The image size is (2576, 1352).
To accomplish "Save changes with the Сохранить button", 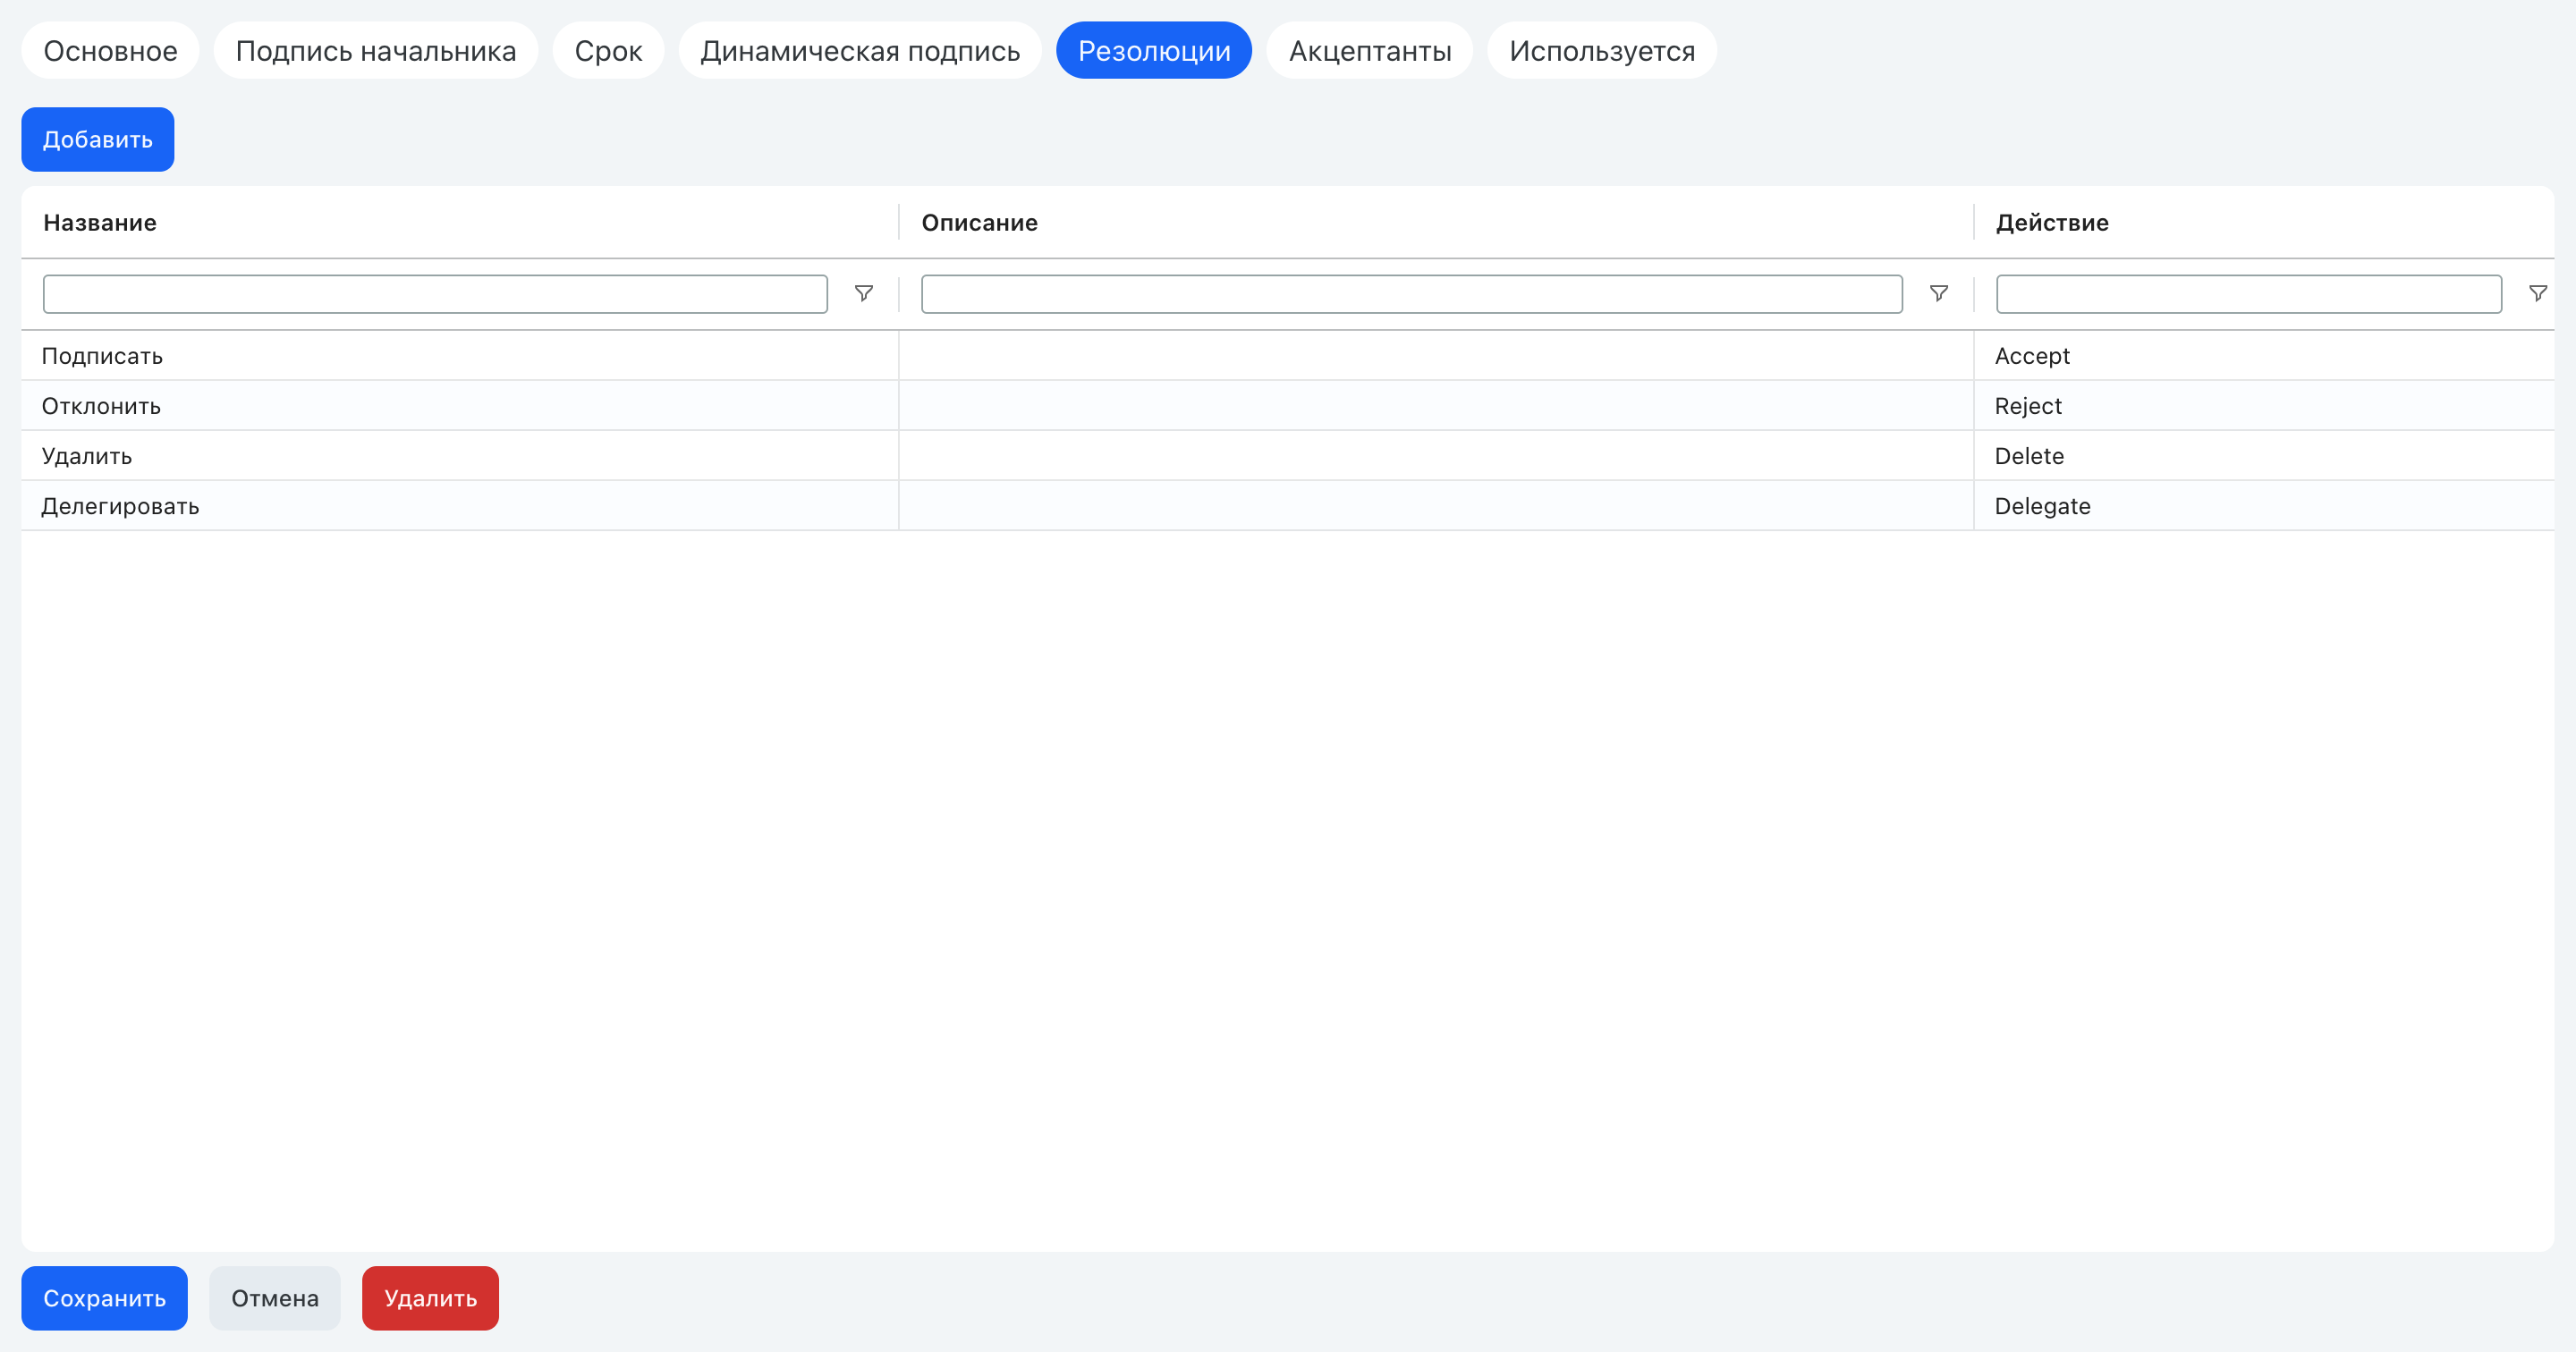I will (104, 1298).
